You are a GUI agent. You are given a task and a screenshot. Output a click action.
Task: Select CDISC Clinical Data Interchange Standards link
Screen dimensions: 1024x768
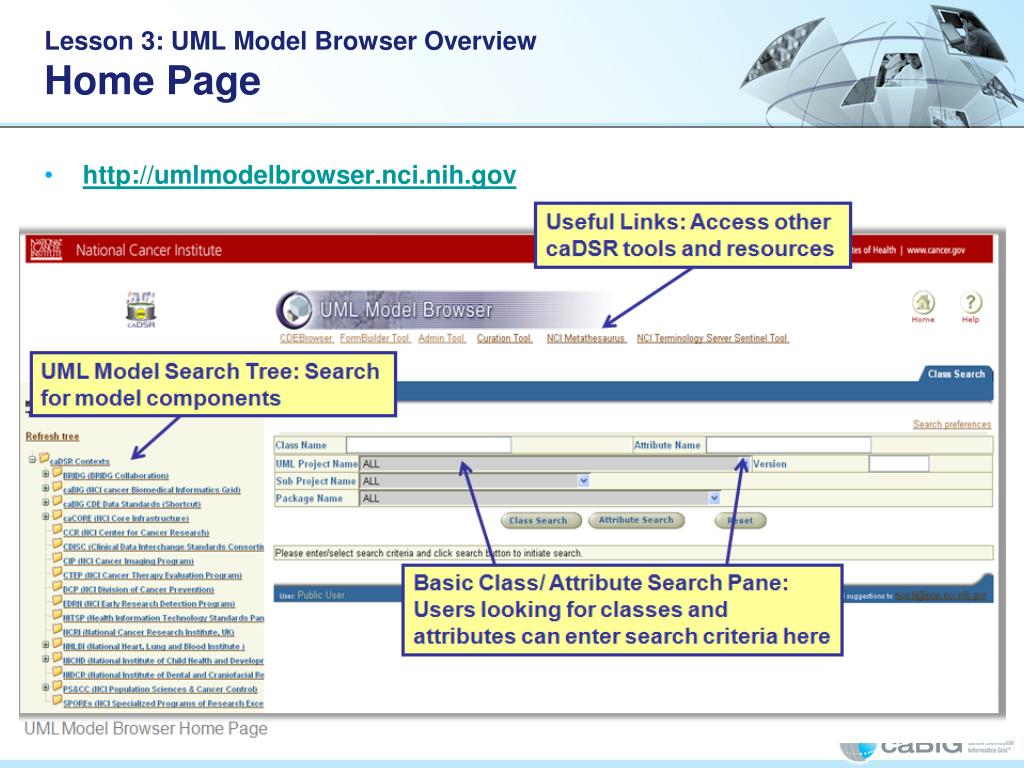[163, 547]
